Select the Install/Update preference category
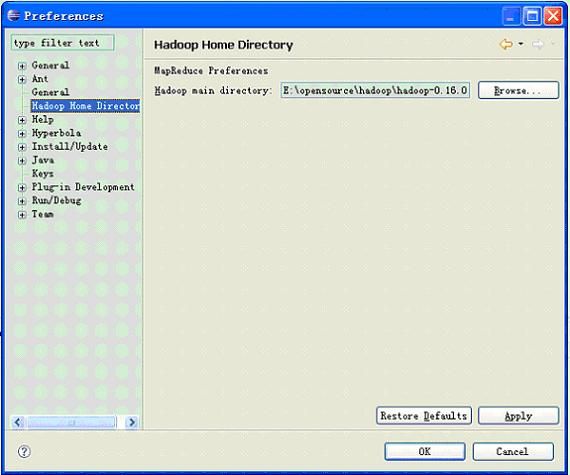The width and height of the screenshot is (570, 475). point(70,146)
